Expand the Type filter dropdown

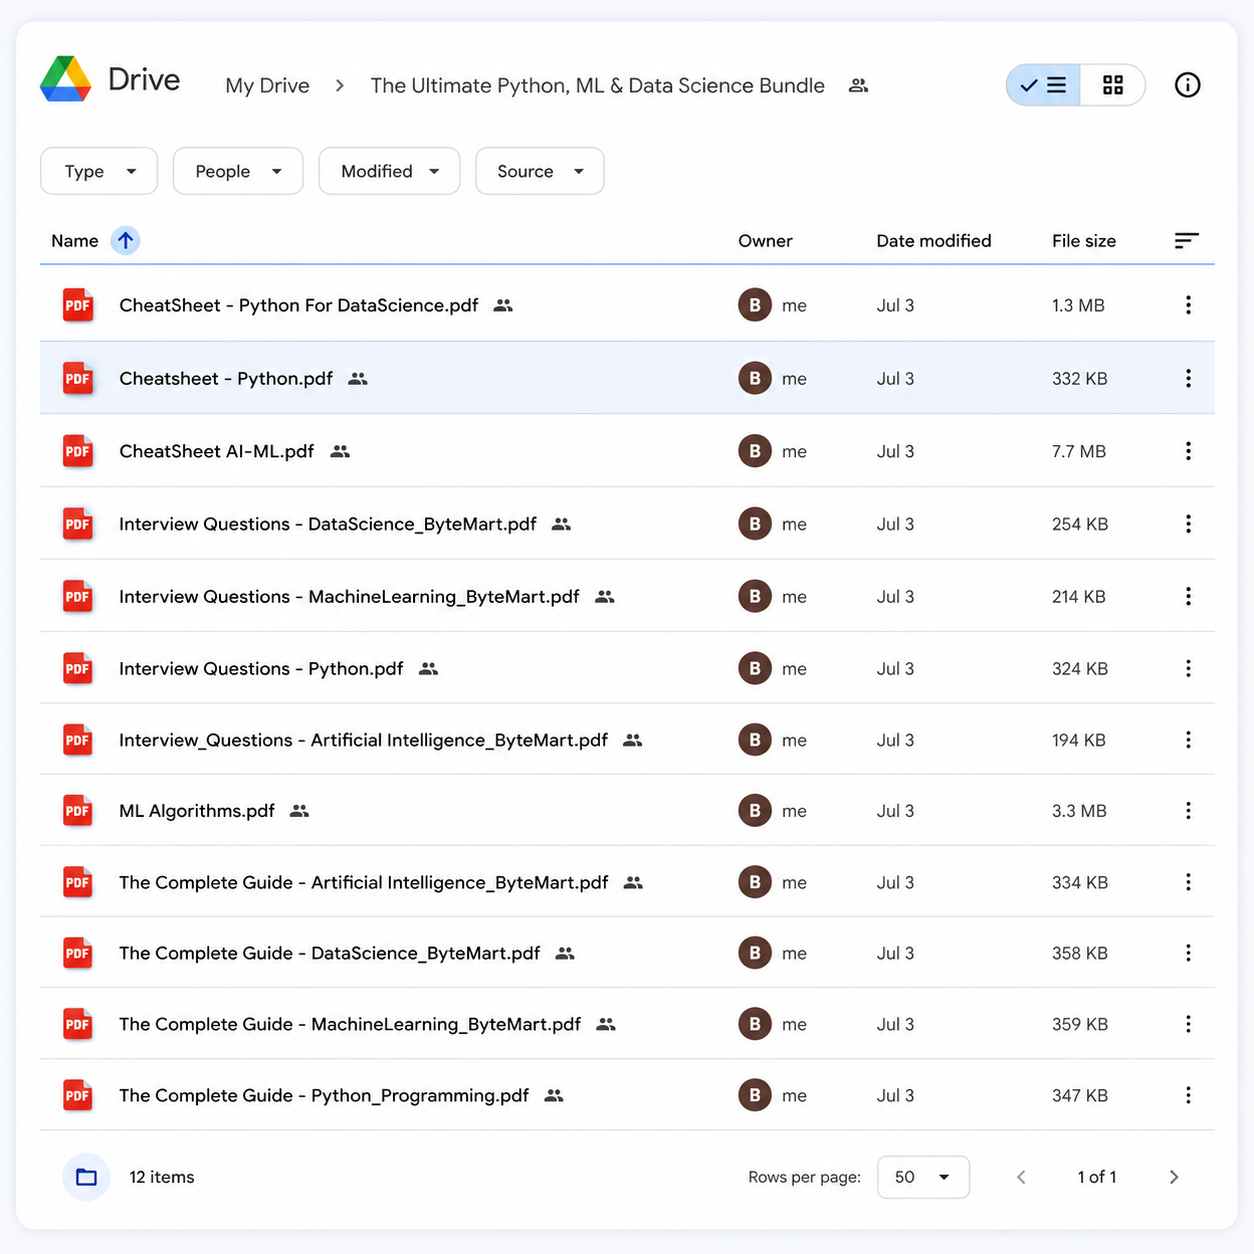tap(99, 171)
